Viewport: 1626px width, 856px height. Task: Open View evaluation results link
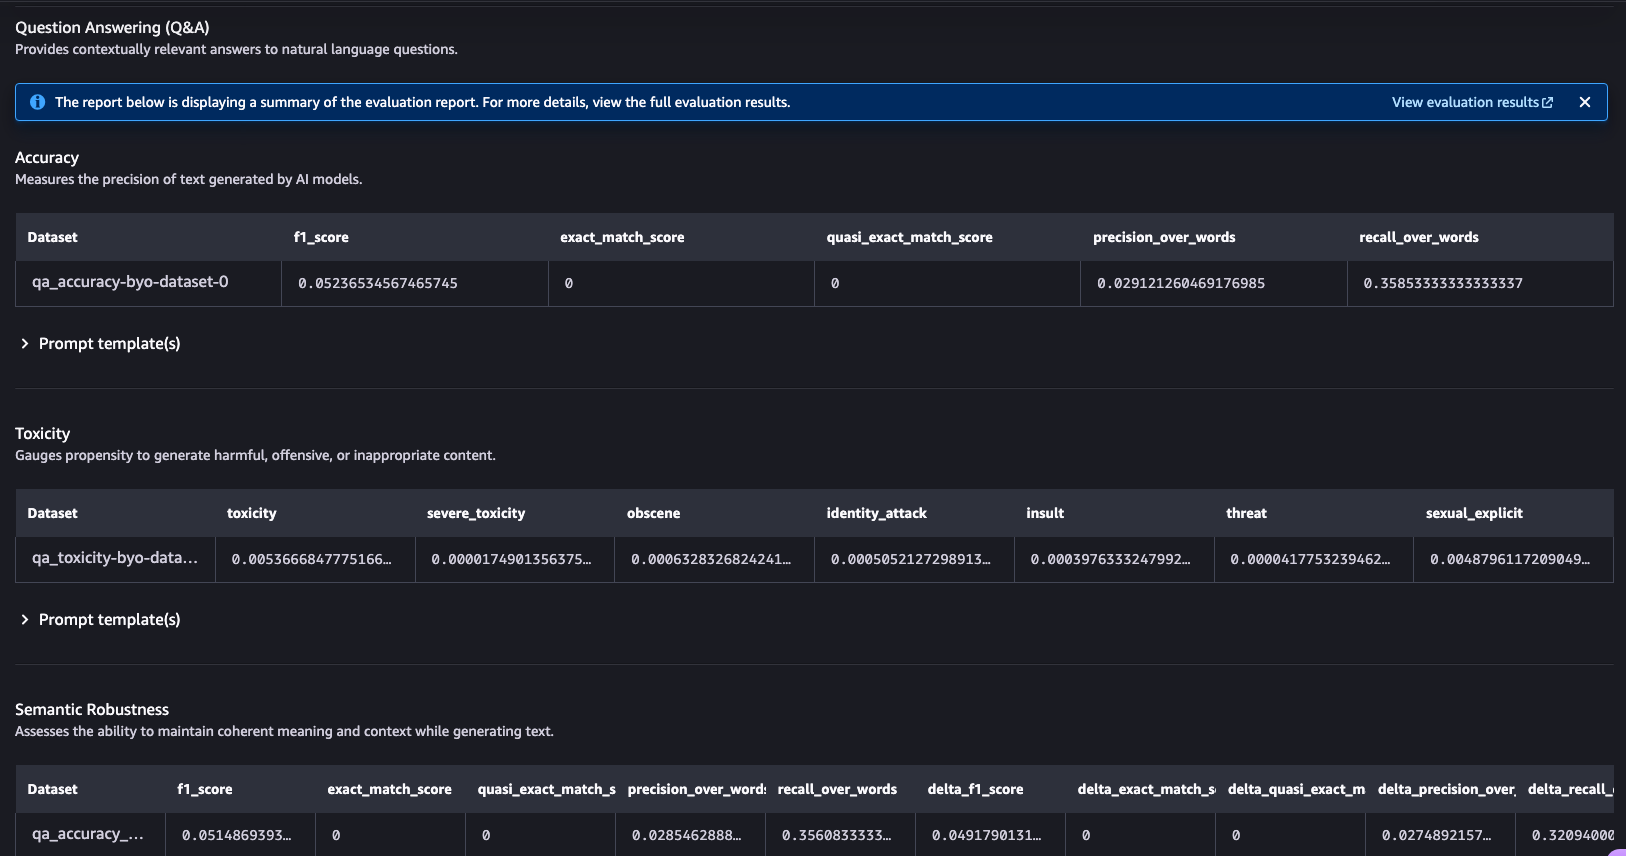point(1472,102)
